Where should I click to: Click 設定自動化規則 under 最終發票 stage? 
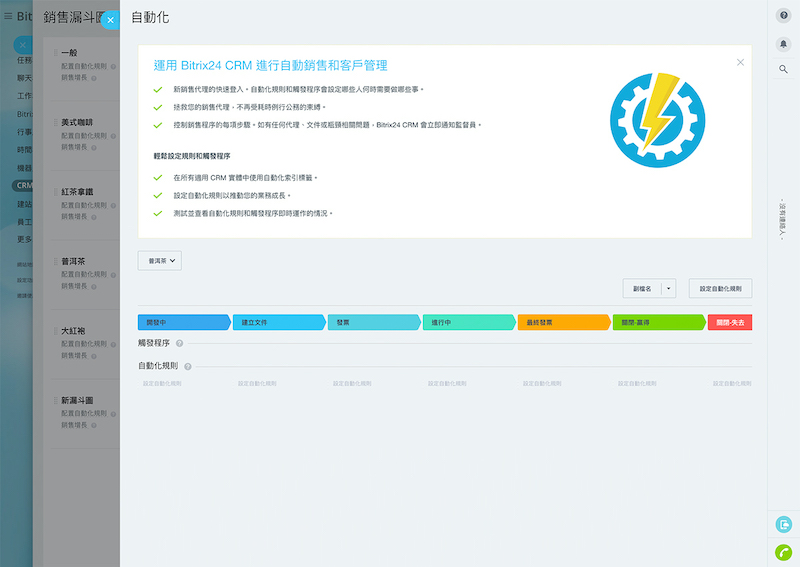pyautogui.click(x=542, y=383)
